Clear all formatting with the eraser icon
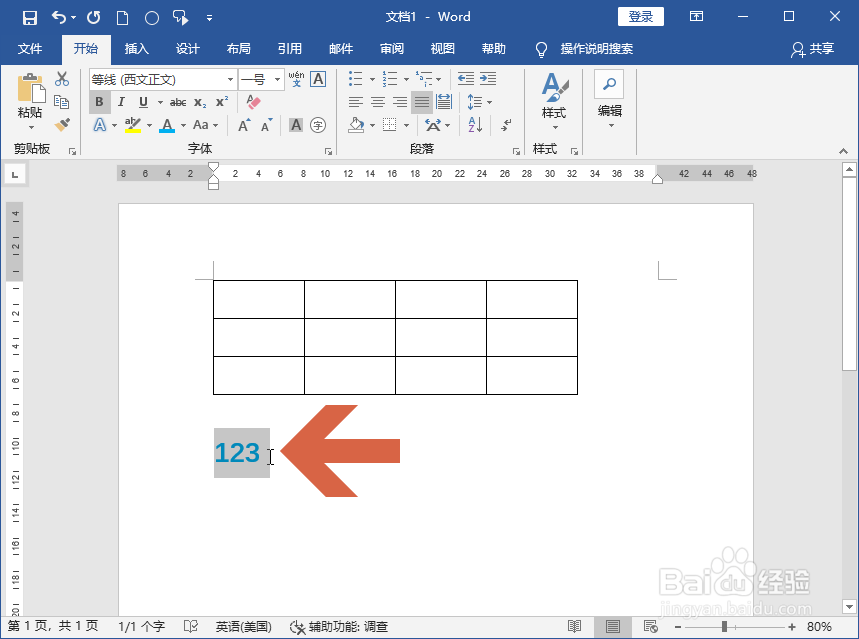 (x=253, y=102)
